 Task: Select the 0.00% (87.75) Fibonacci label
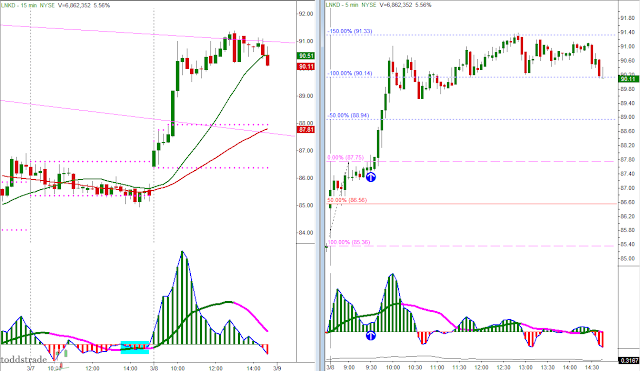pyautogui.click(x=346, y=158)
